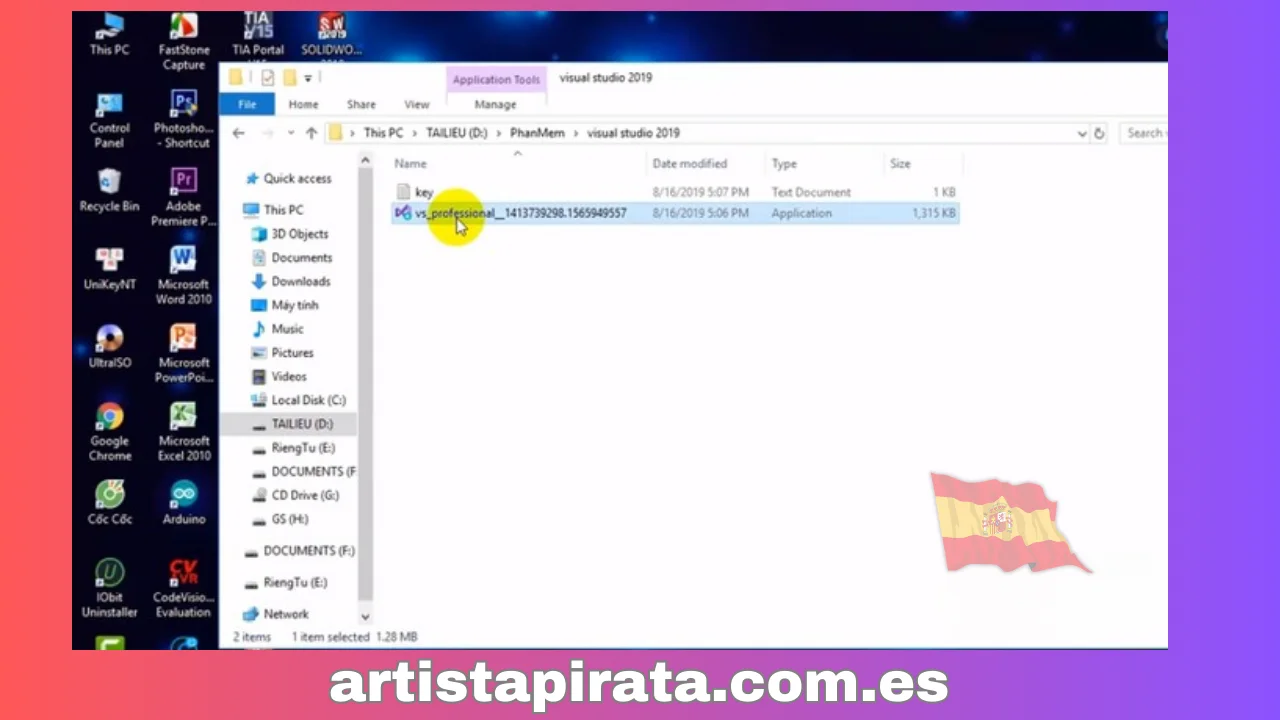The width and height of the screenshot is (1280, 720).
Task: Switch to the Home ribbon tab
Action: (303, 104)
